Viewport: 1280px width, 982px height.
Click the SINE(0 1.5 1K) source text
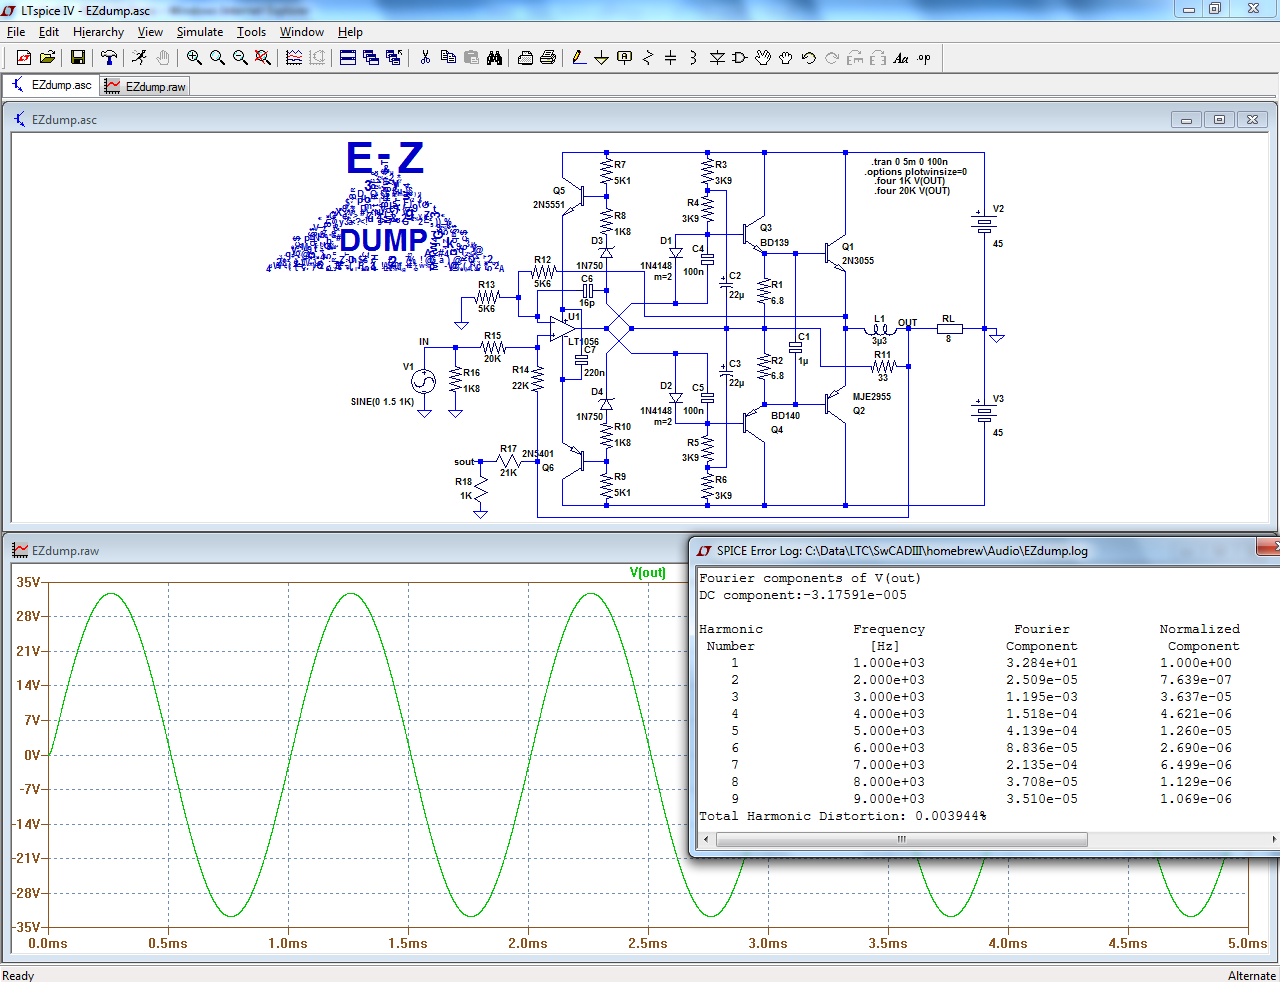coord(382,402)
